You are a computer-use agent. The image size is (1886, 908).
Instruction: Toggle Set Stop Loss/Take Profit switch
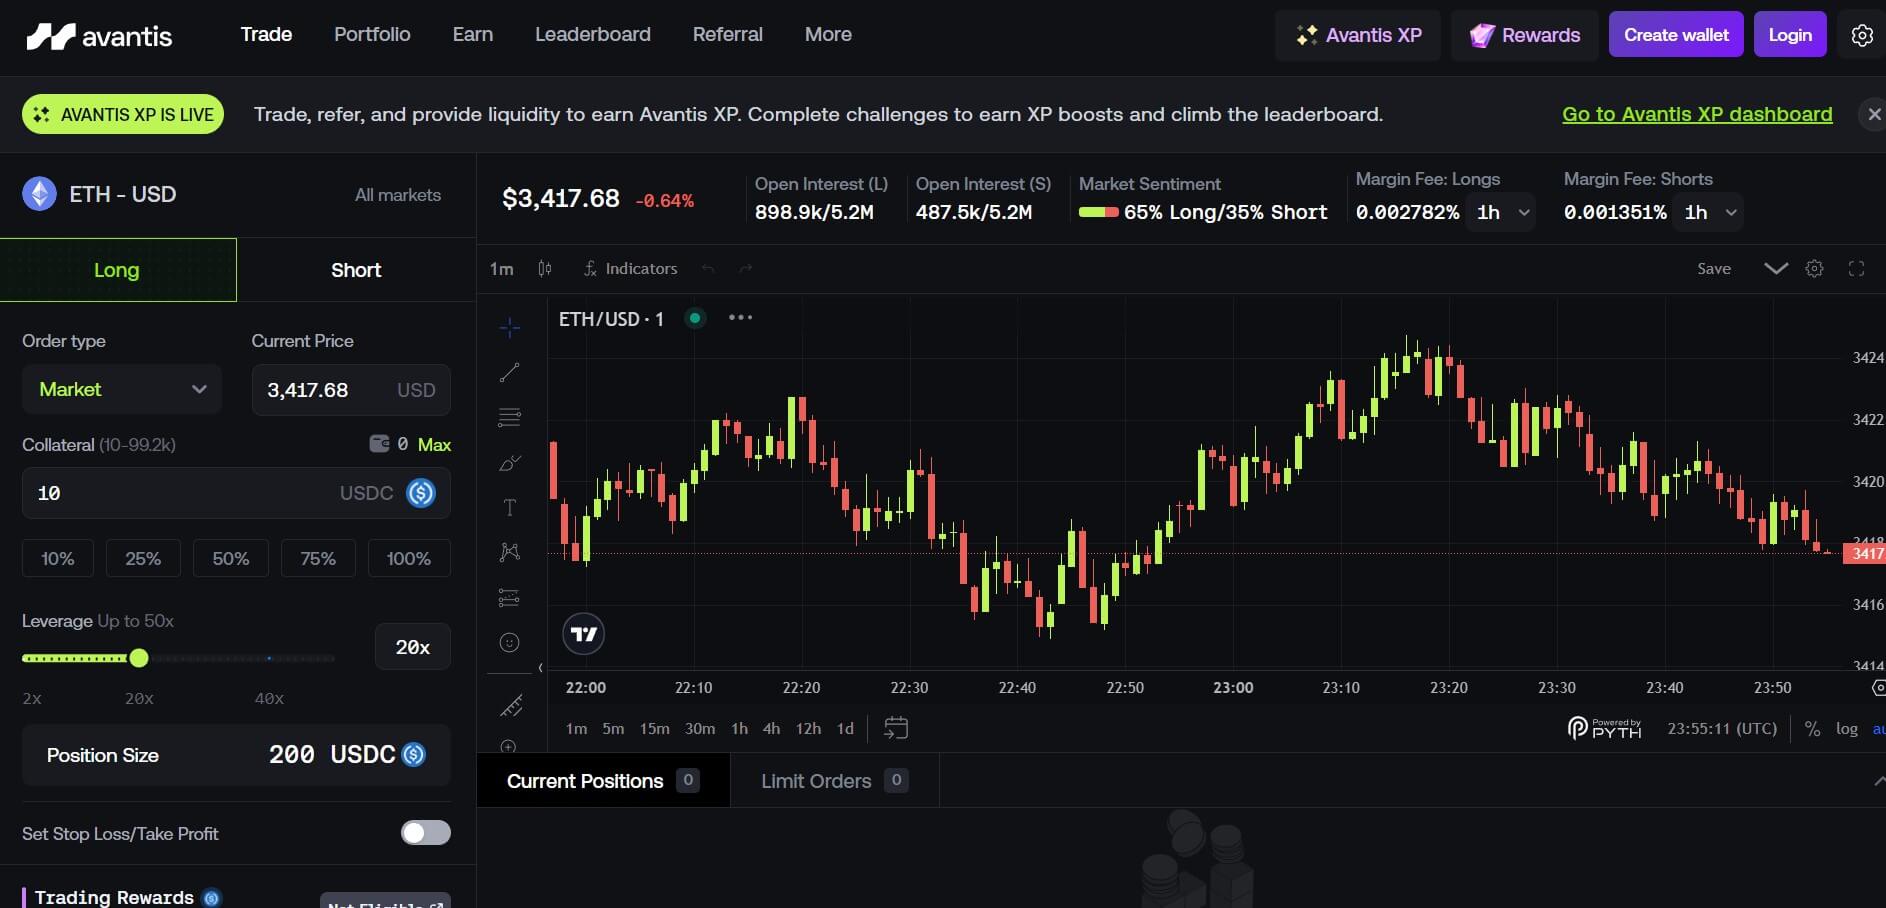point(426,833)
